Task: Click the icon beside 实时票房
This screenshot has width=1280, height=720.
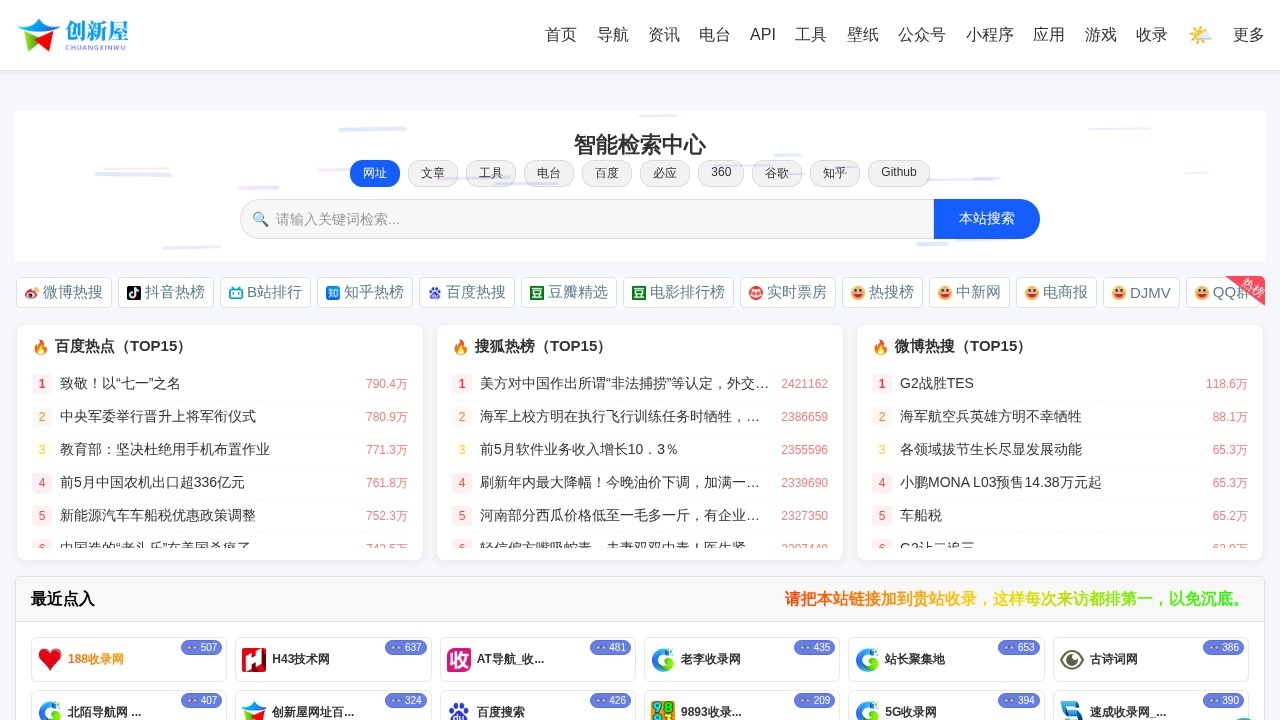Action: pyautogui.click(x=756, y=293)
